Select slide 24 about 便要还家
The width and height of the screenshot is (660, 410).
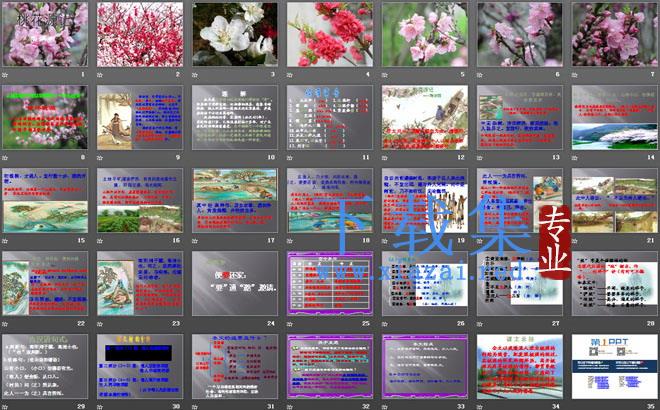coord(235,283)
